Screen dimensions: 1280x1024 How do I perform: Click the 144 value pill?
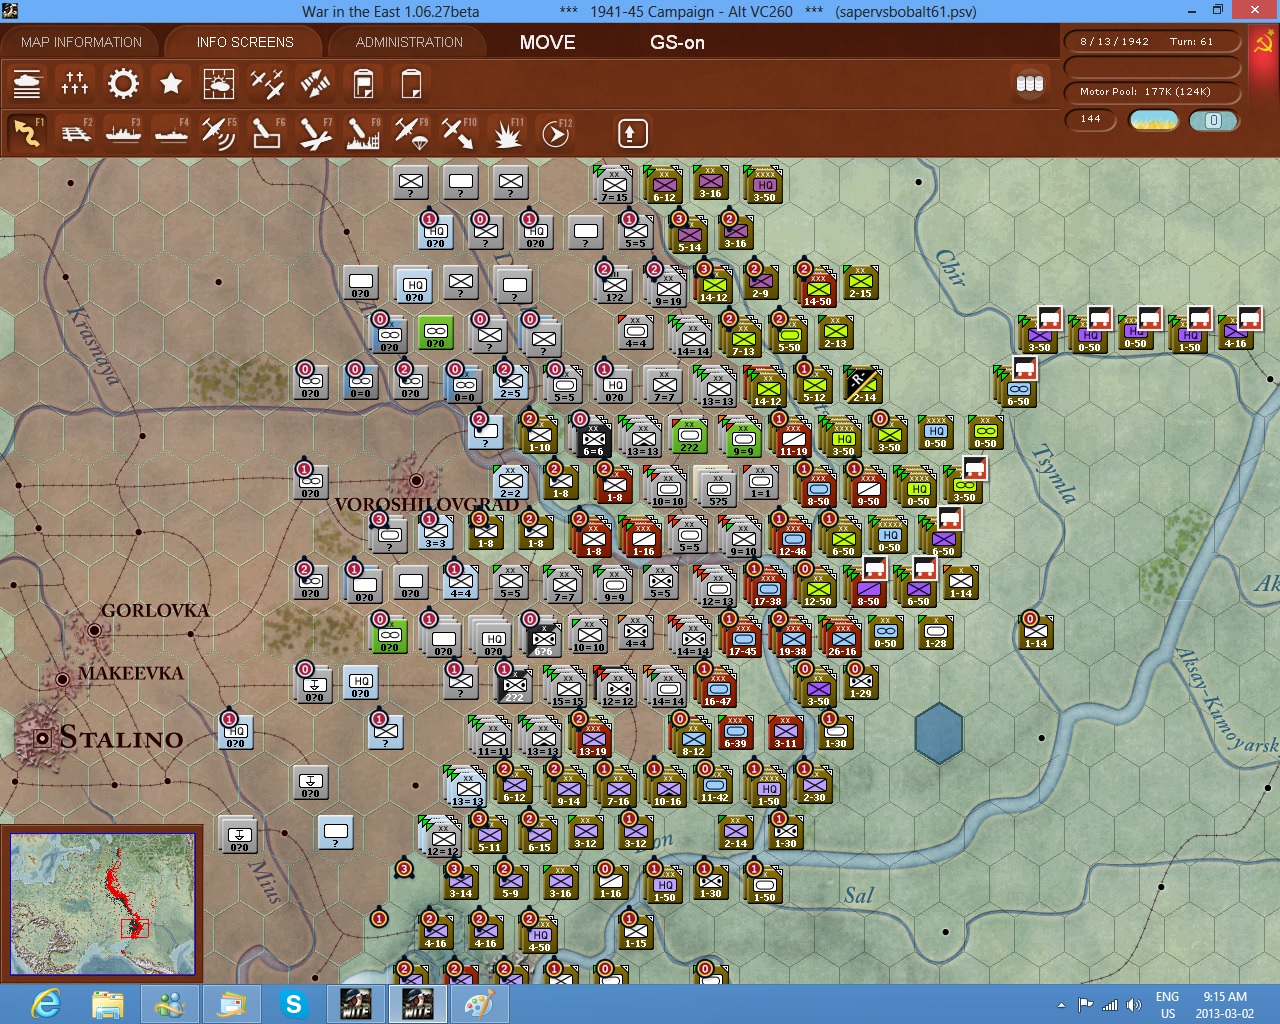tap(1091, 119)
